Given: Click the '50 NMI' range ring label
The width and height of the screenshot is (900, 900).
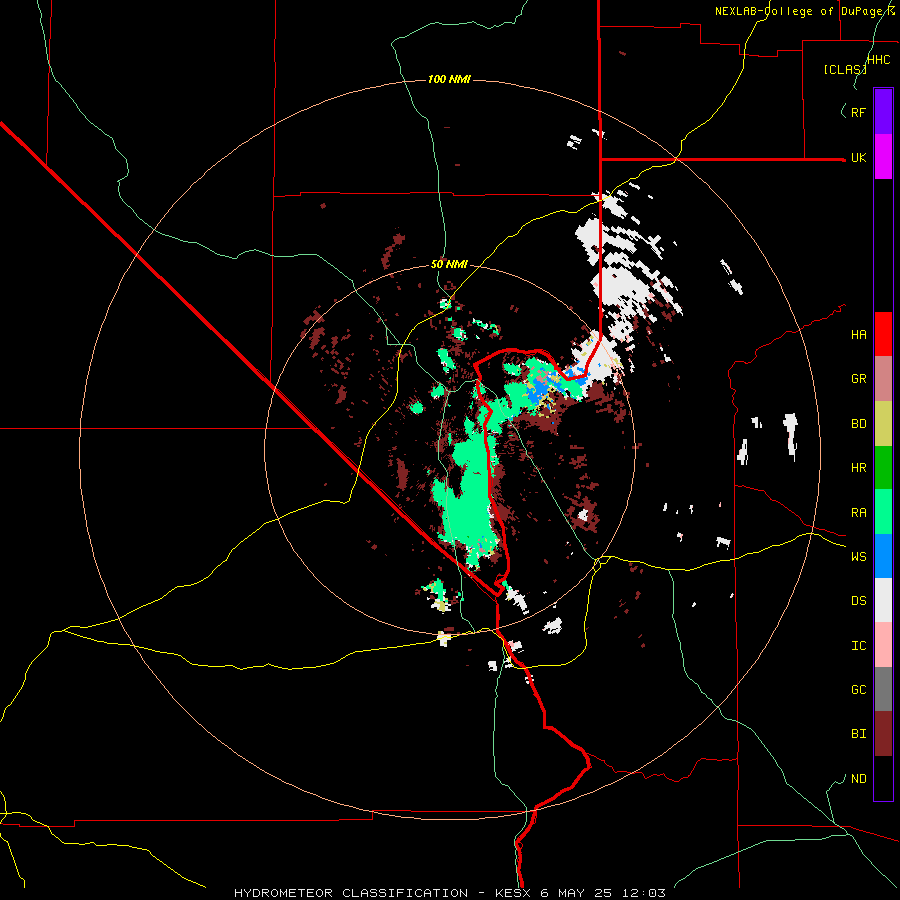Looking at the screenshot, I should [x=449, y=264].
